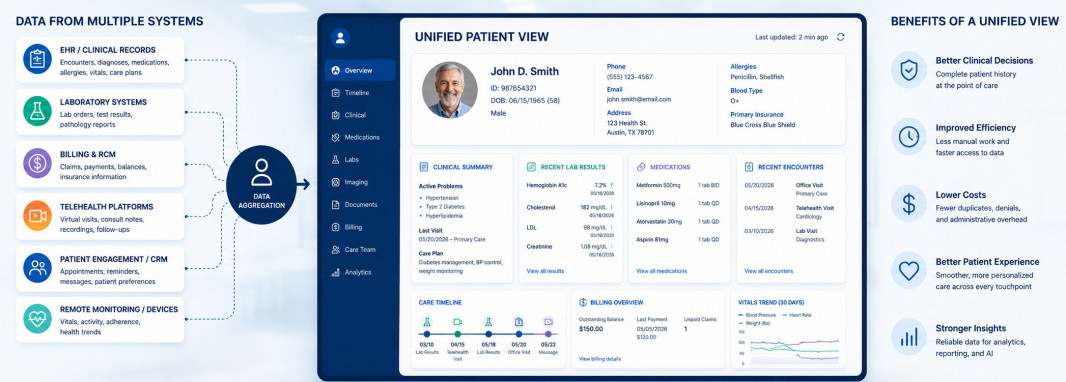Click the Penicillin, Shellfish allergies text

[757, 77]
